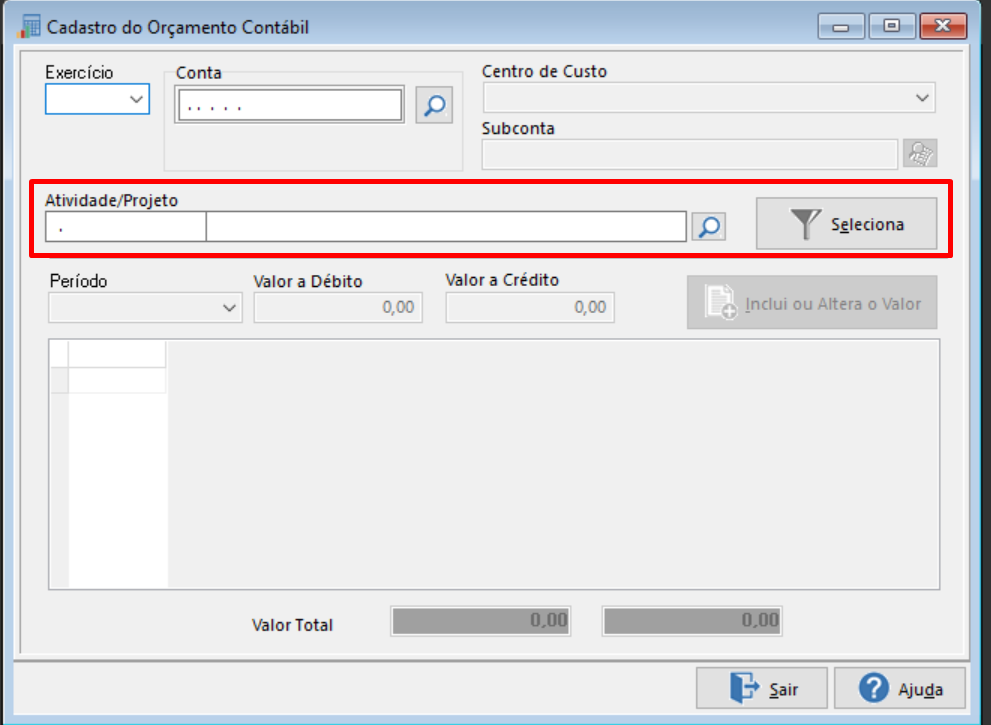The image size is (991, 725).
Task: Close the Cadastro do Orçamento Contábil window
Action: coord(943,27)
